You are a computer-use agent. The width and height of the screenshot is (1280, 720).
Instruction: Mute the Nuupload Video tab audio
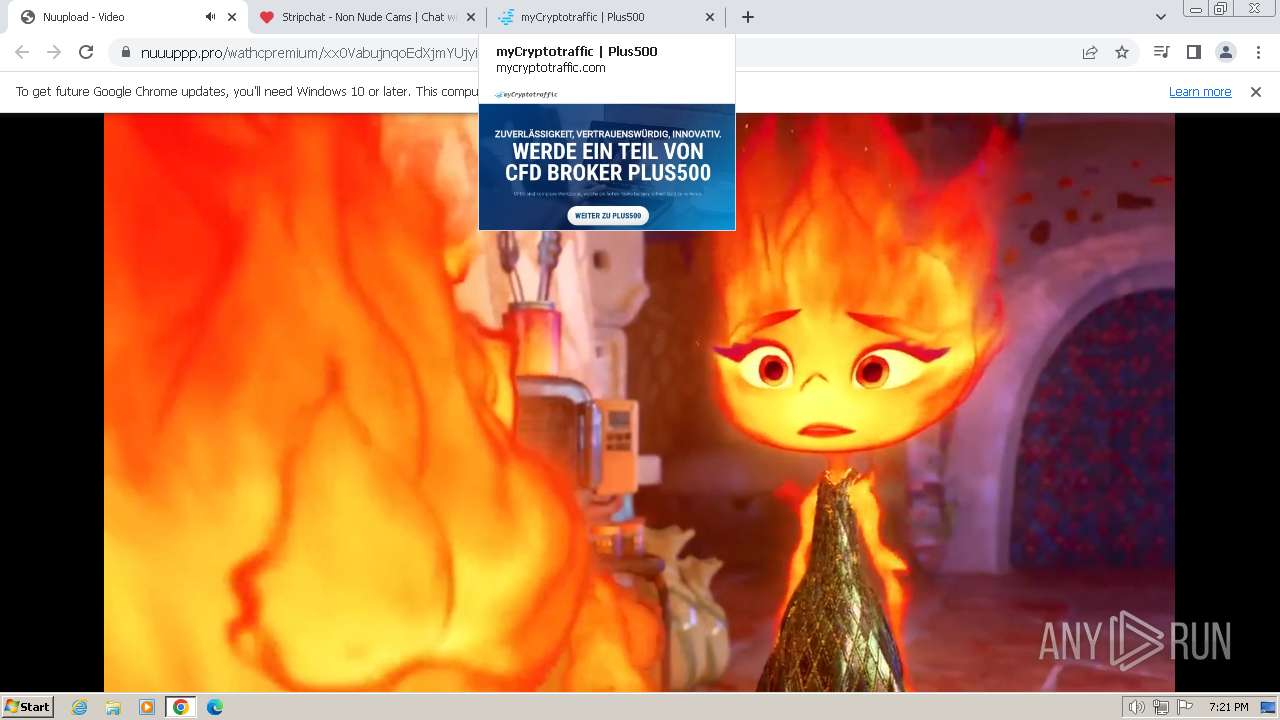pos(210,17)
